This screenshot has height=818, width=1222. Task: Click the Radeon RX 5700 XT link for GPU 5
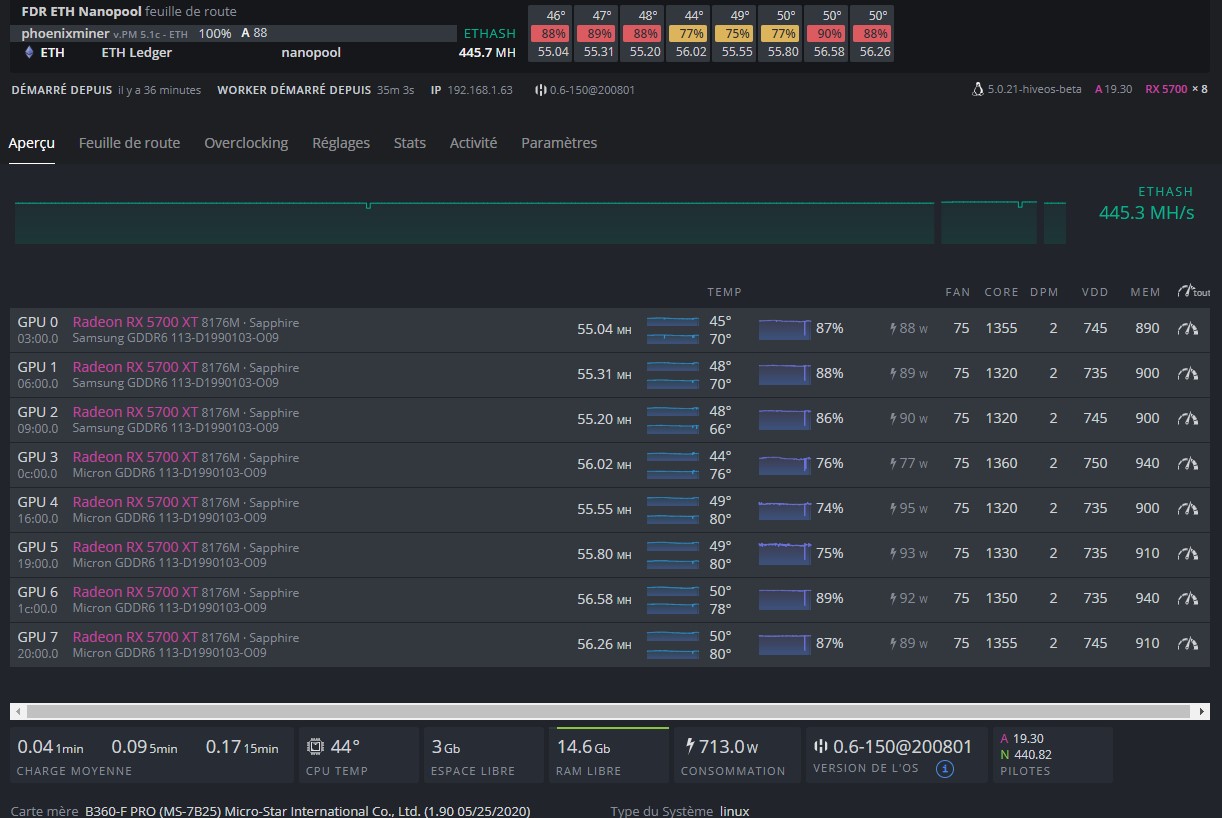[x=135, y=547]
